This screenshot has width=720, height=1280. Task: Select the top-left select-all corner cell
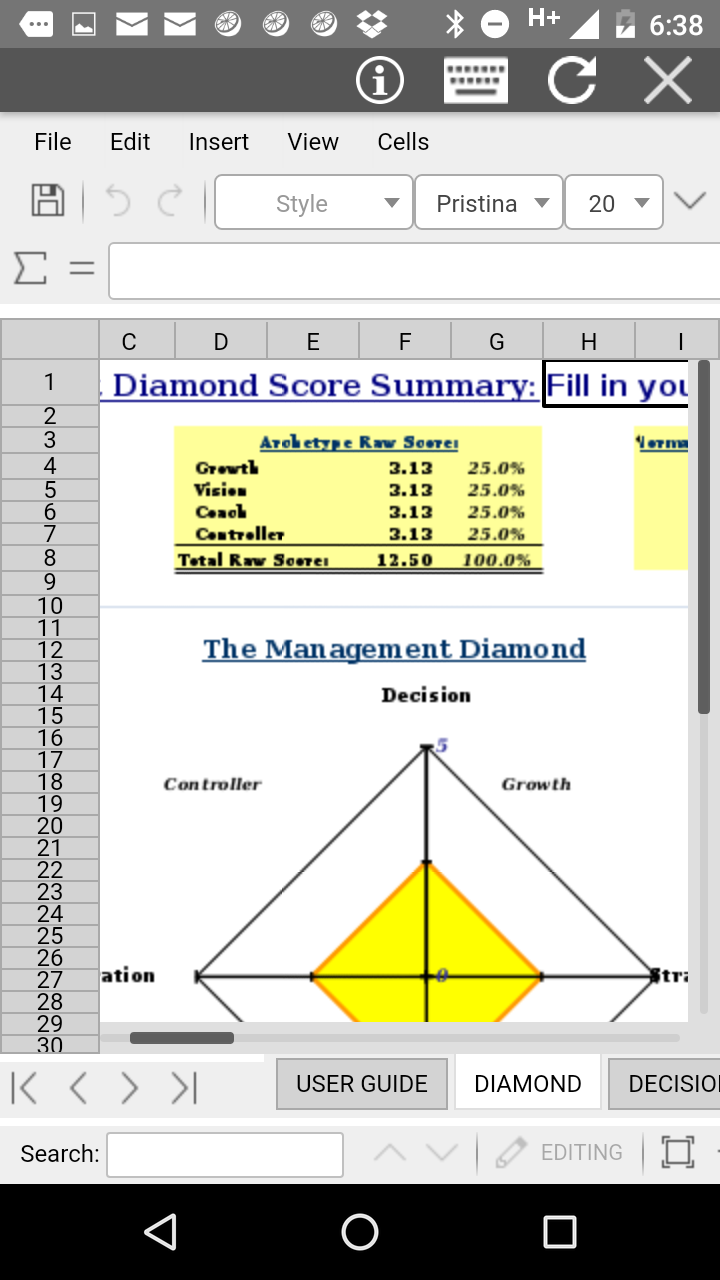[x=50, y=340]
